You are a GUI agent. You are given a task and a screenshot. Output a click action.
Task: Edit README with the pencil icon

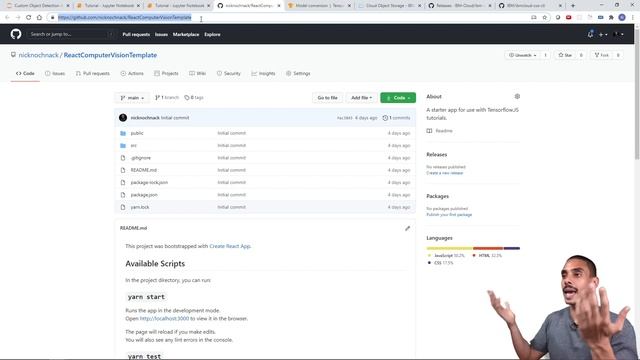[407, 228]
